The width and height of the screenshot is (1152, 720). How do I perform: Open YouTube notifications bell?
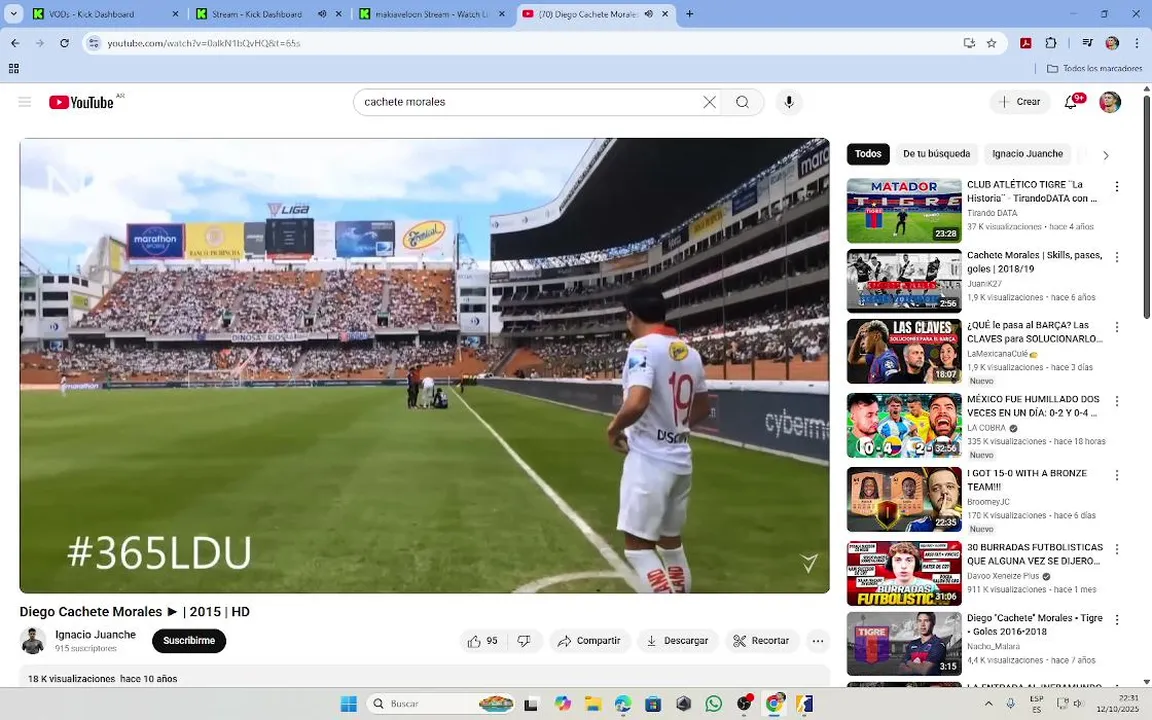(x=1072, y=102)
